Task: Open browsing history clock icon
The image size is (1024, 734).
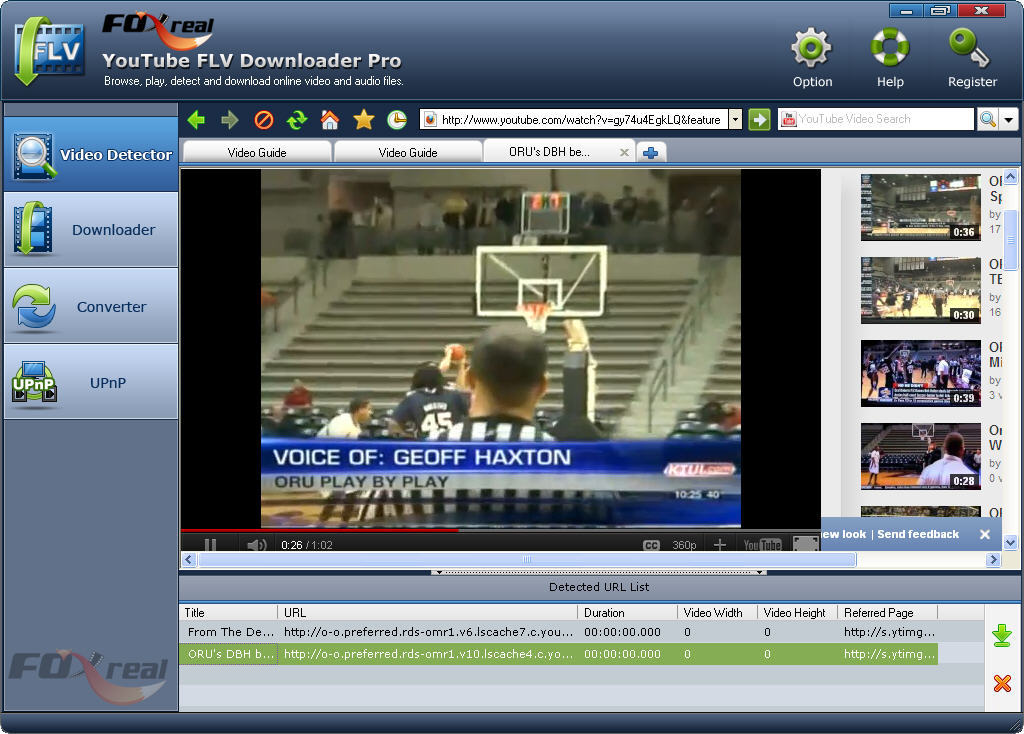Action: pos(397,120)
